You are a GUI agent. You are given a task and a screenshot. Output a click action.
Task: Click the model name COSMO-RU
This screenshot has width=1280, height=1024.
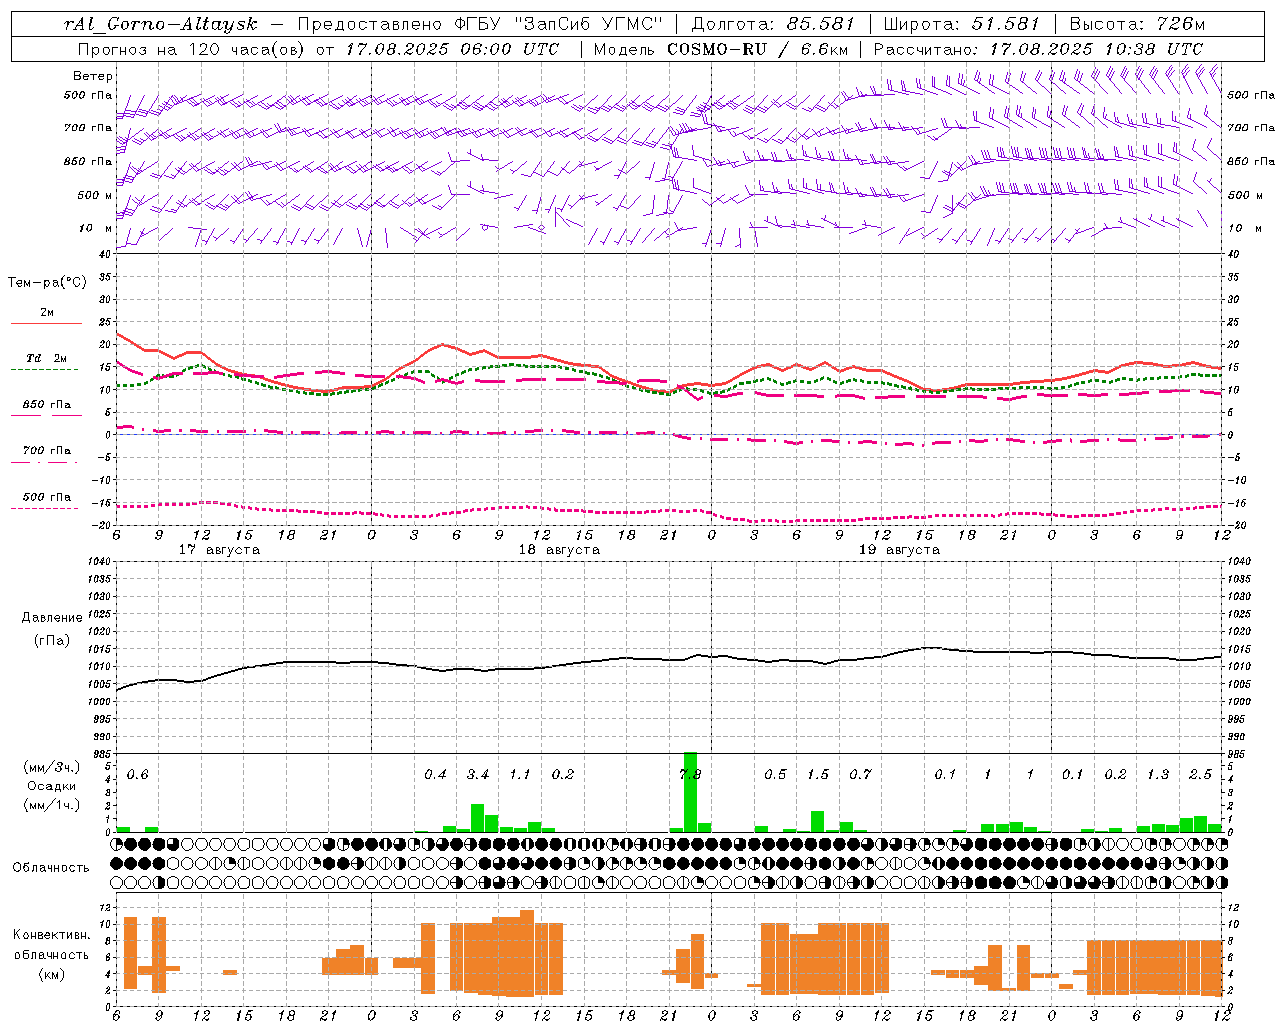tap(717, 49)
